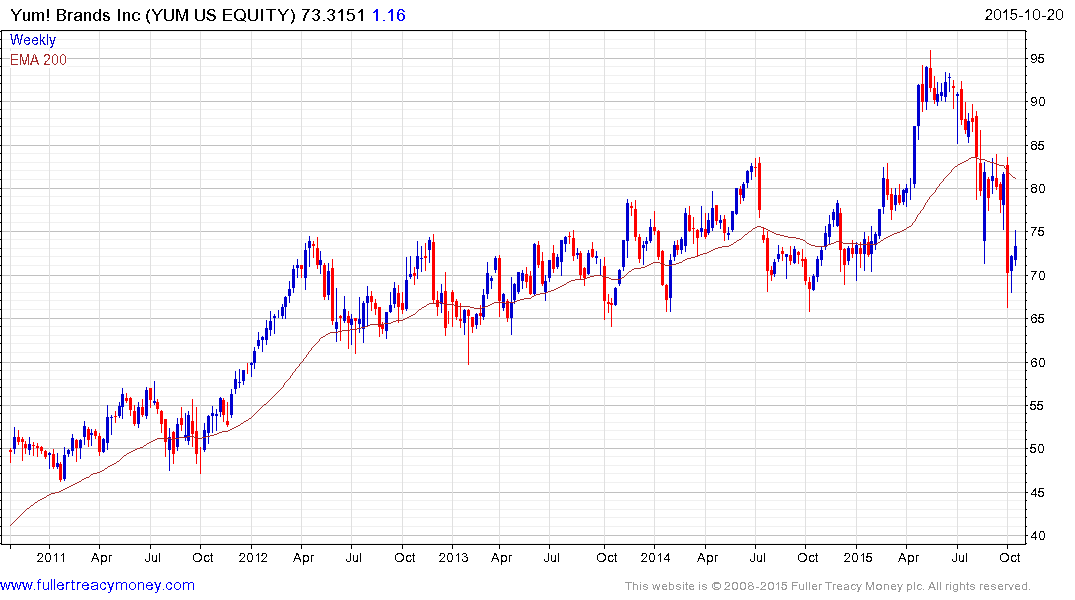Click the 2012 label on the time axis
This screenshot has width=1075, height=600.
pyautogui.click(x=253, y=557)
